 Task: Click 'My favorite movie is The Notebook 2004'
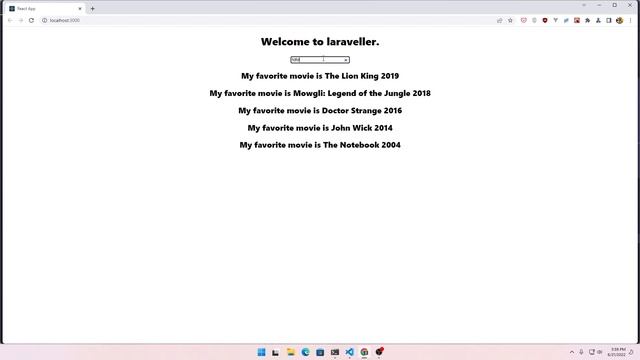(x=320, y=145)
